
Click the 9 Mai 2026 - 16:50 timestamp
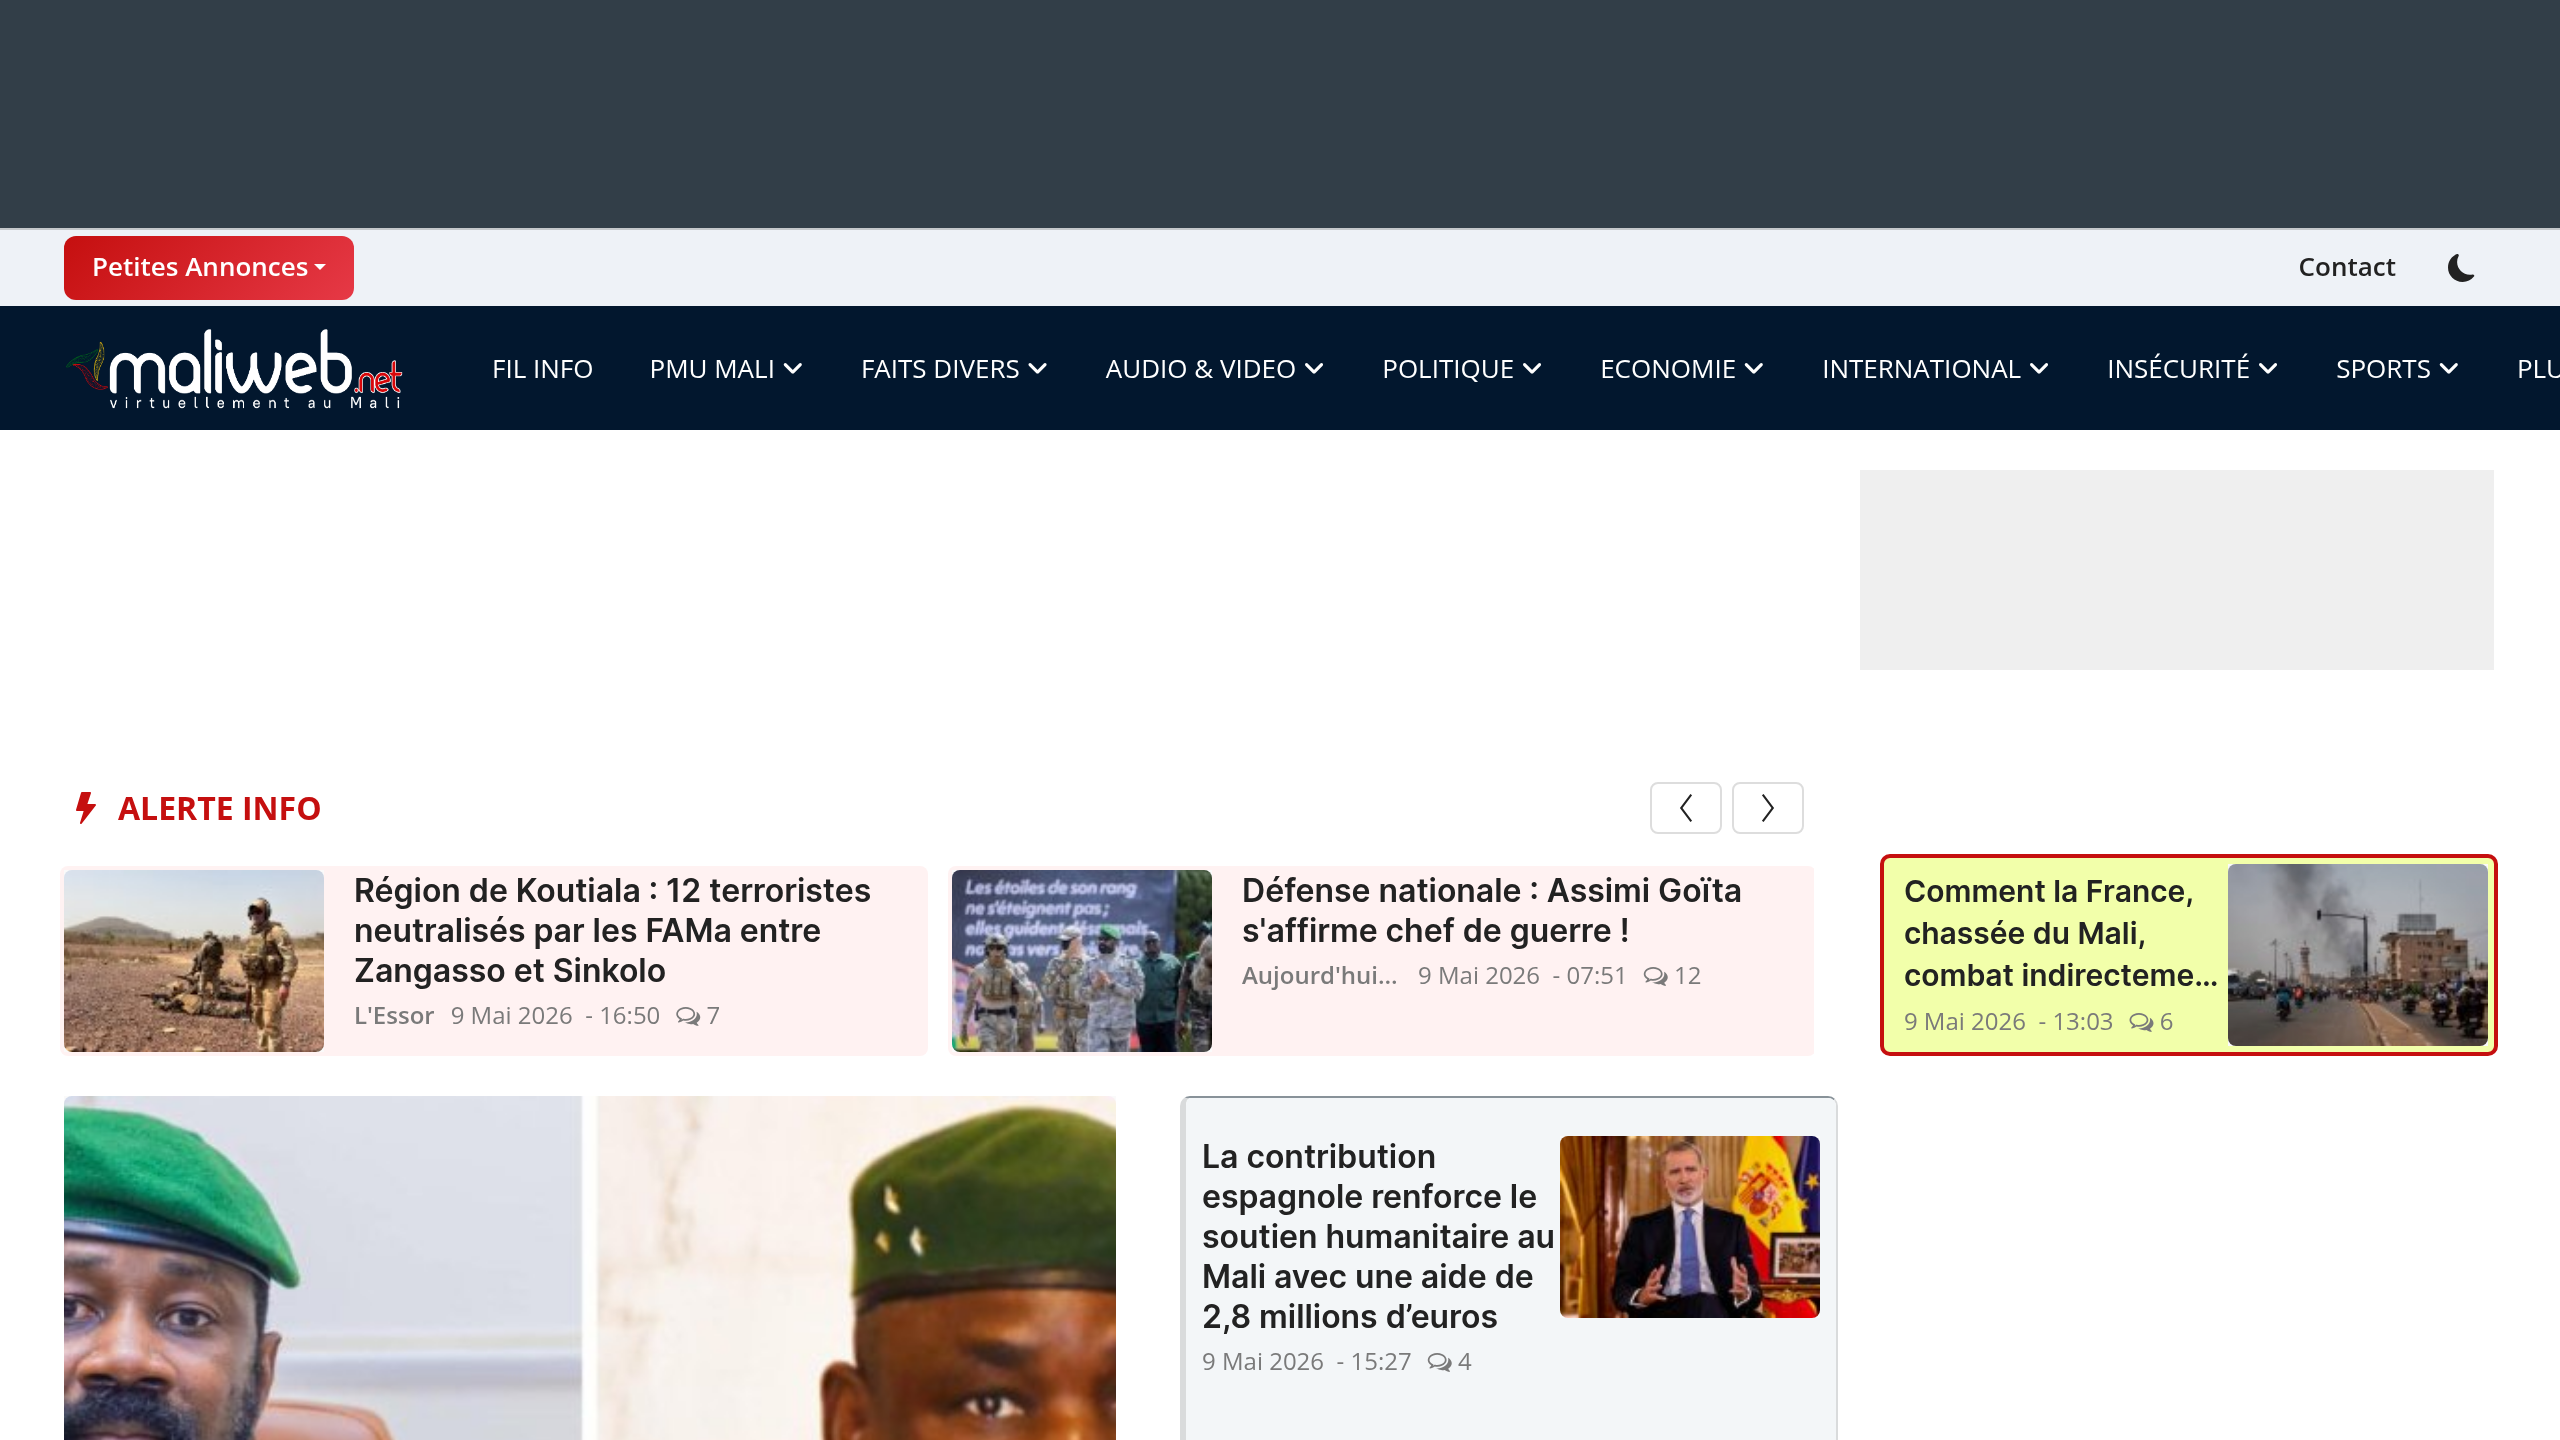(x=555, y=1016)
